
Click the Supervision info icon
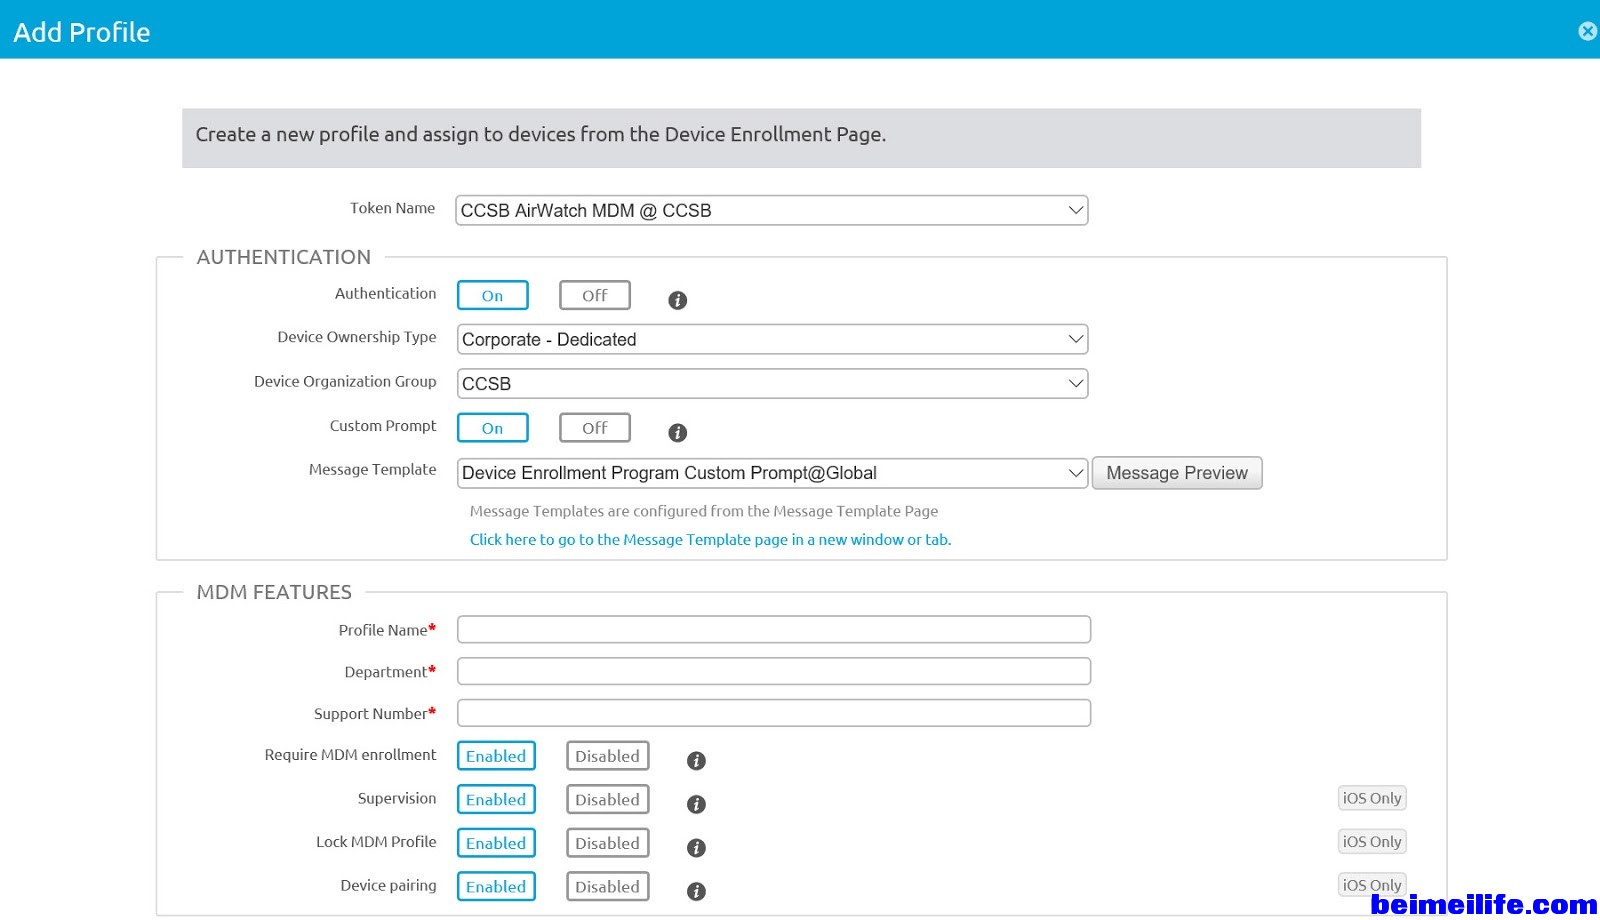coord(696,804)
